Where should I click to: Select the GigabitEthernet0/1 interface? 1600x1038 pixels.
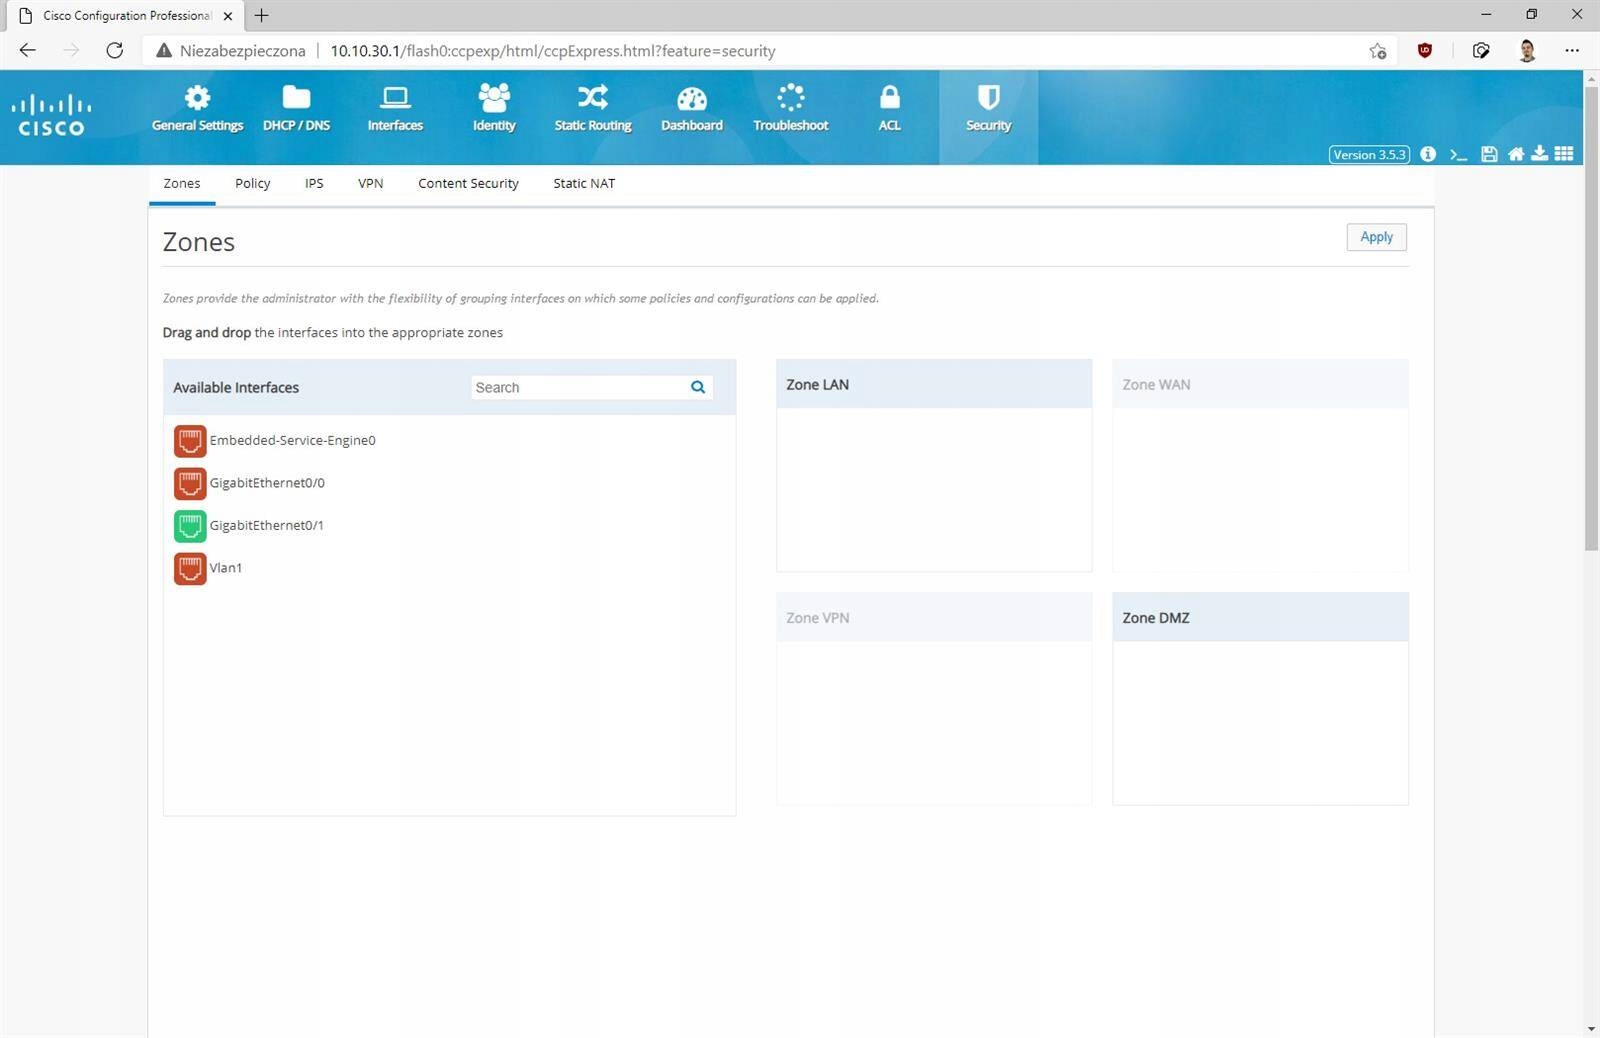click(x=266, y=525)
